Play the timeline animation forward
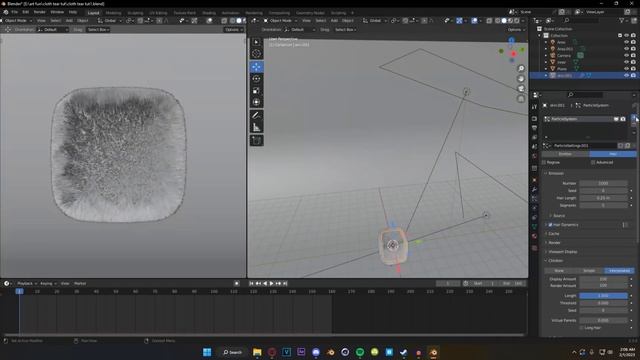Image resolution: width=640 pixels, height=360 pixels. [x=271, y=283]
